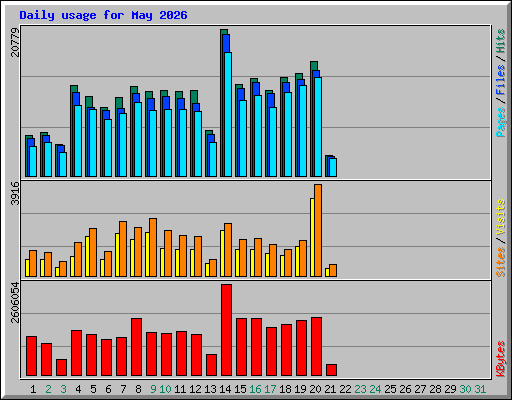Image resolution: width=512 pixels, height=400 pixels.
Task: Click the Visits legend label
Action: 501,217
